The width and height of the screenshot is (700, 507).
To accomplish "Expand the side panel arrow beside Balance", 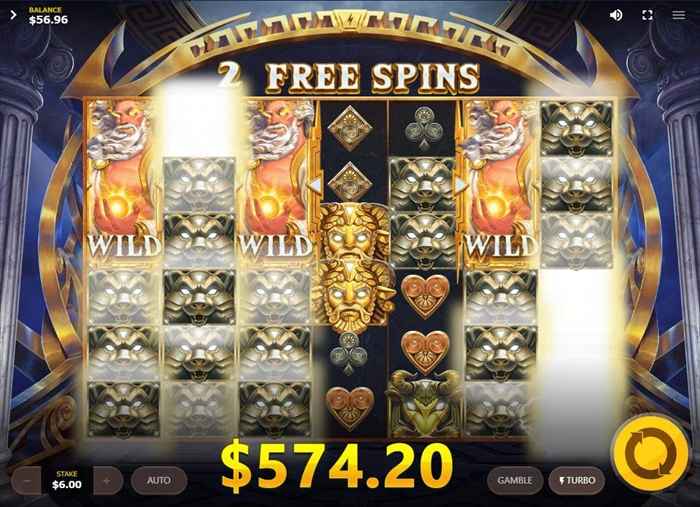I will point(13,15).
